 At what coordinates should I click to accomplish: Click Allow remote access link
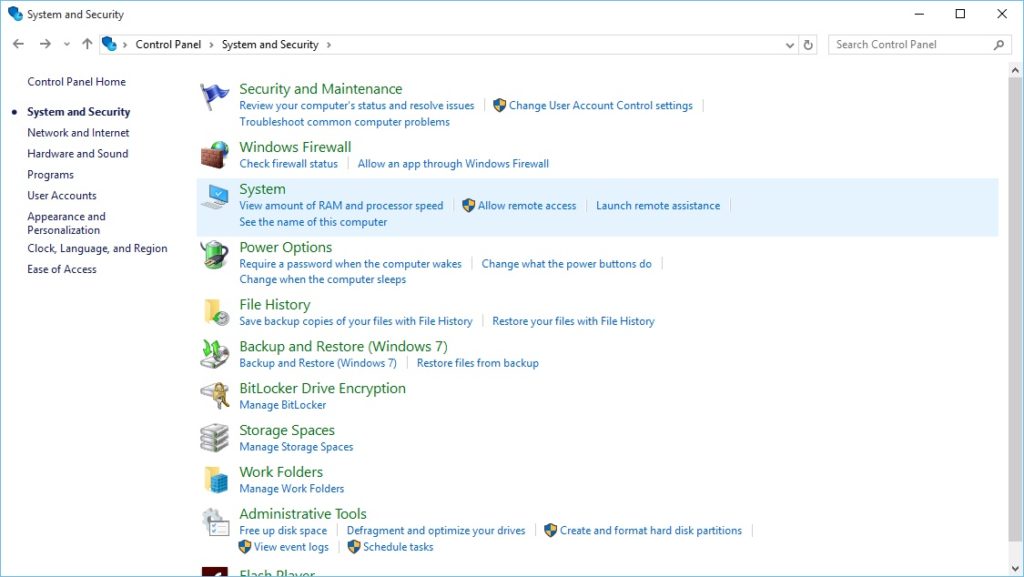pos(527,206)
